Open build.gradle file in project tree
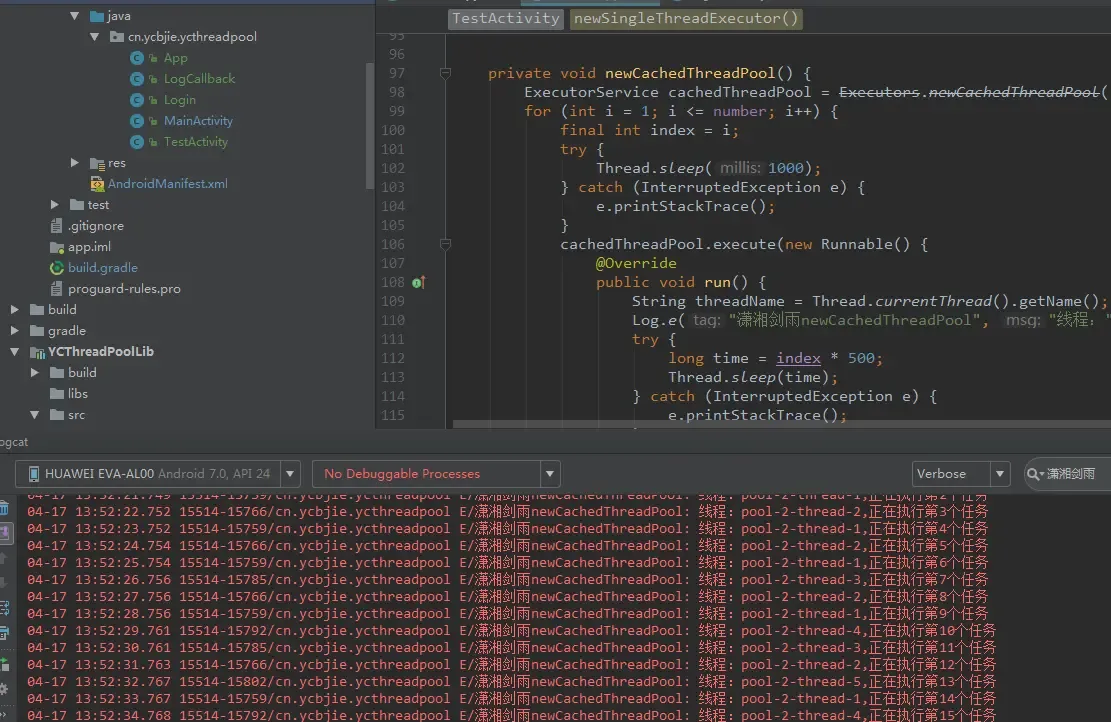 point(102,268)
